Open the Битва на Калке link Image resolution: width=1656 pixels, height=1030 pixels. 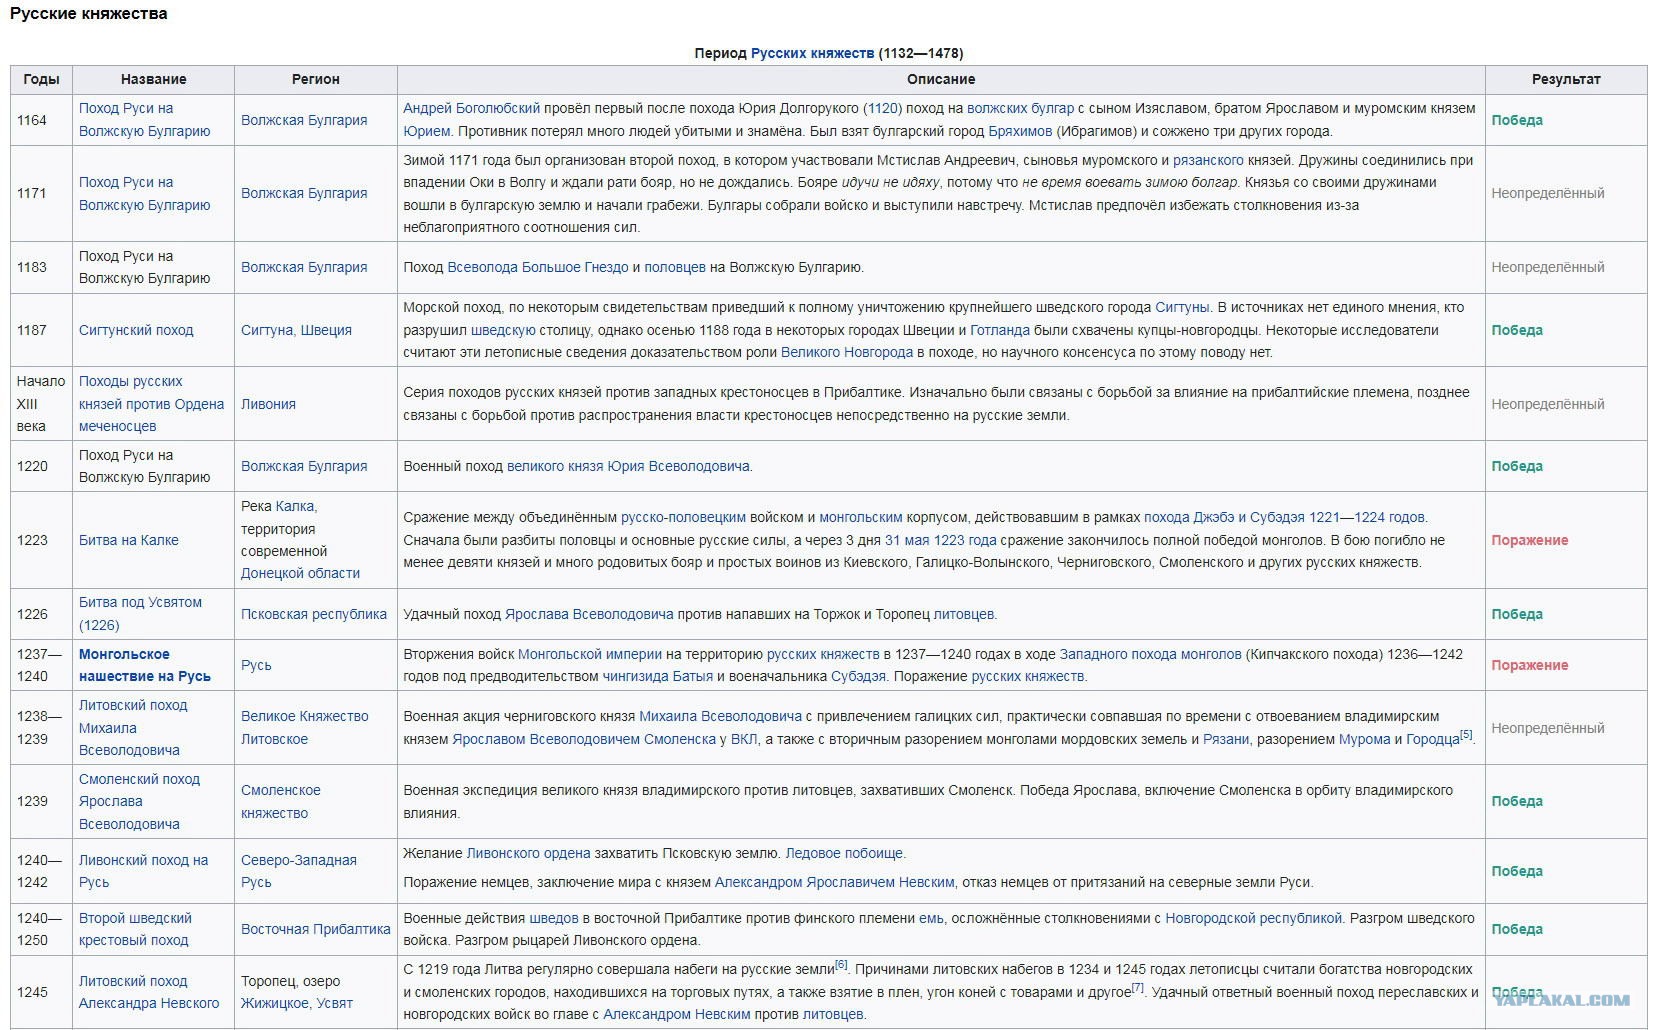(129, 540)
